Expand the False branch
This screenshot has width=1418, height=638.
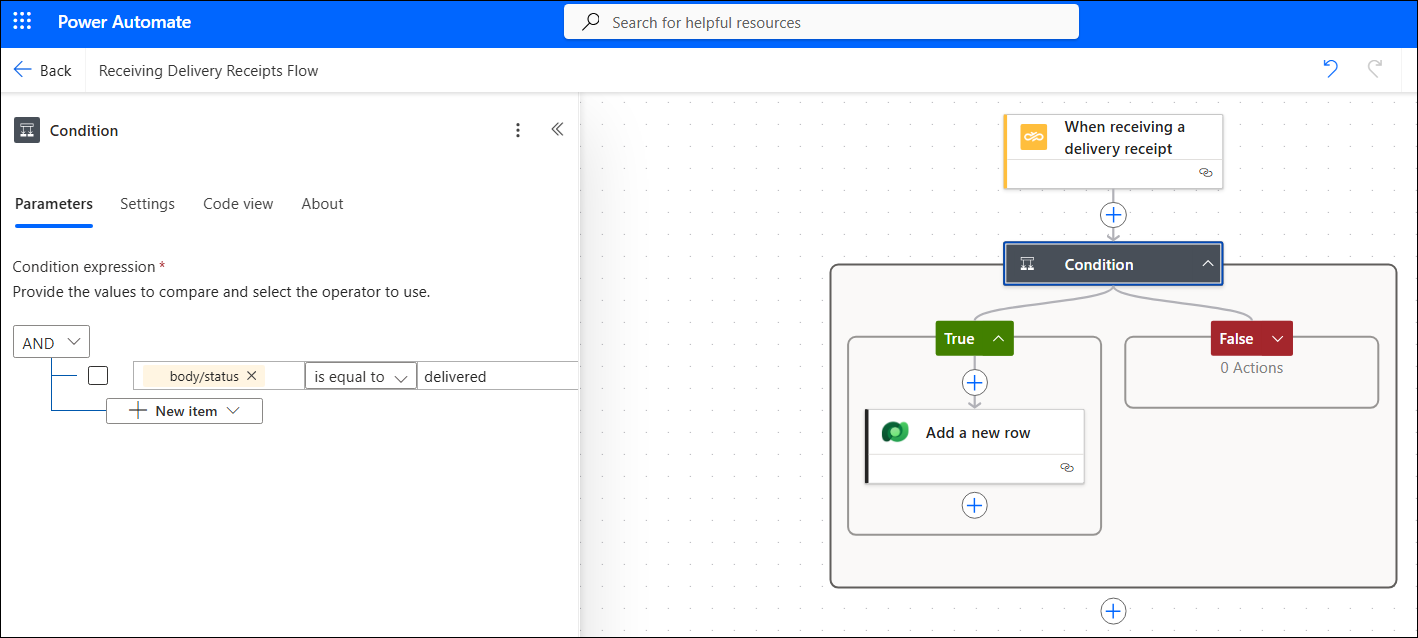(x=1277, y=339)
